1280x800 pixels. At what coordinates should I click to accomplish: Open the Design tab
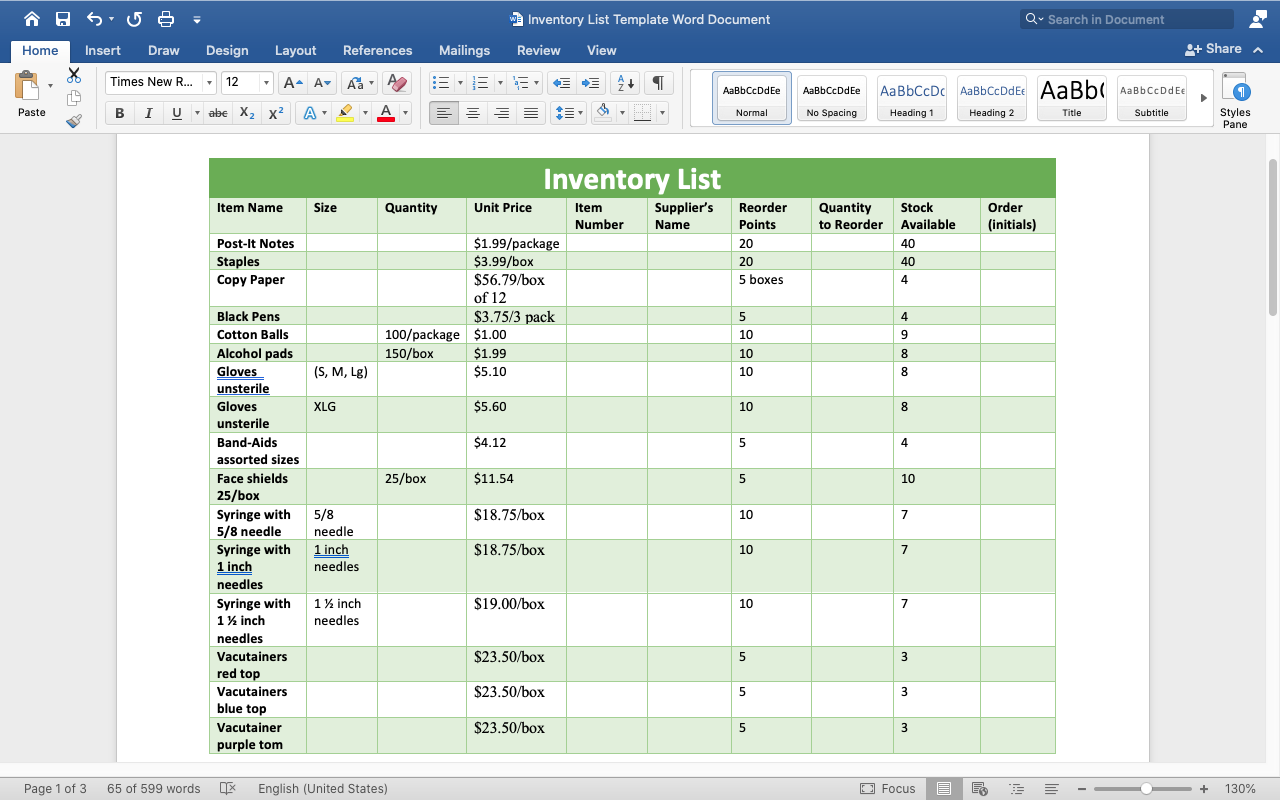click(227, 50)
